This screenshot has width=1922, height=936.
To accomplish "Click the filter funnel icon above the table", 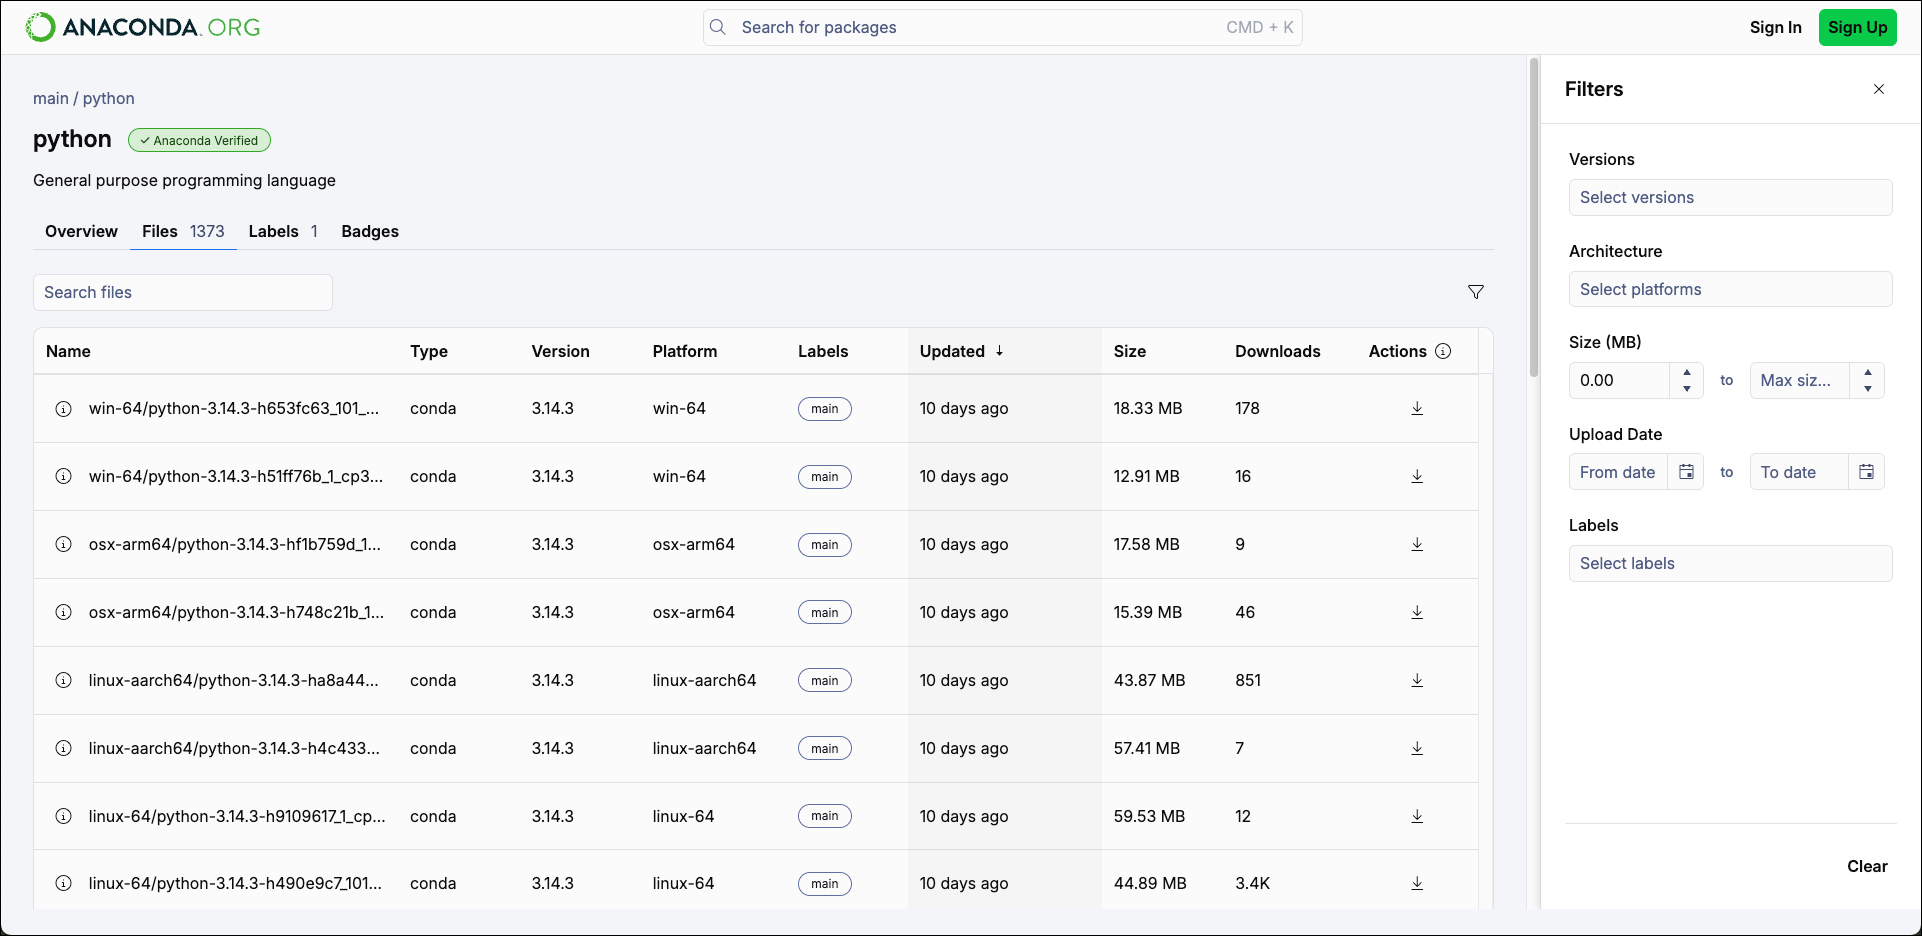I will [x=1476, y=292].
